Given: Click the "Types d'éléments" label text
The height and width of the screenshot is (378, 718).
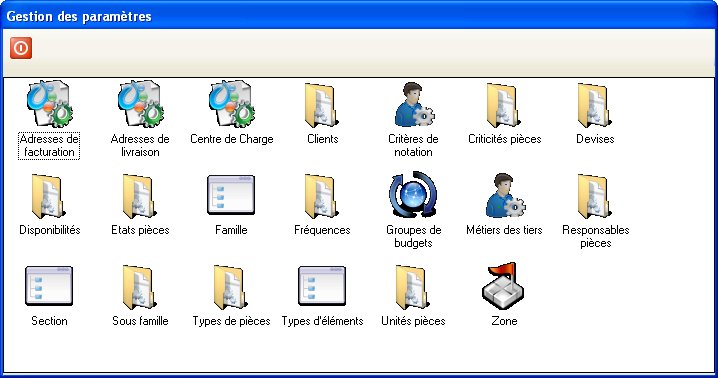Looking at the screenshot, I should click(x=322, y=321).
